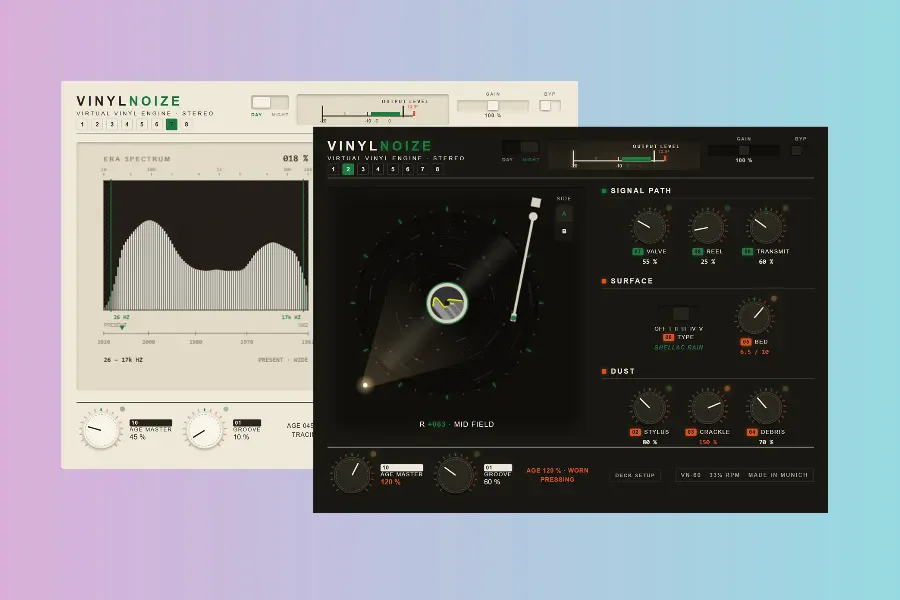Toggle the LED above the Crackle knob
900x600 pixels.
727,389
